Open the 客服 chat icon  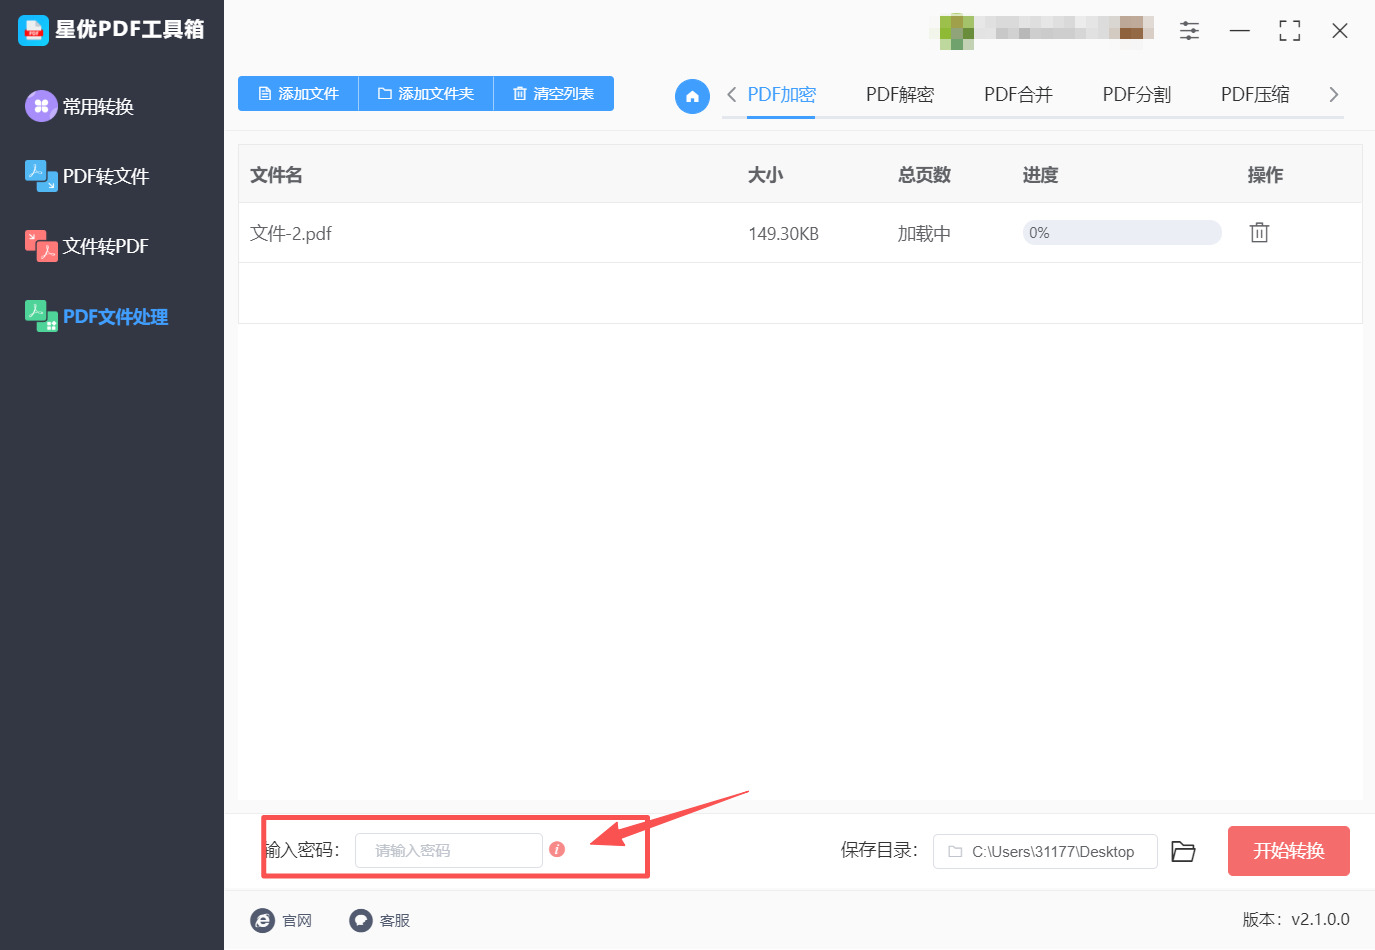(x=361, y=920)
